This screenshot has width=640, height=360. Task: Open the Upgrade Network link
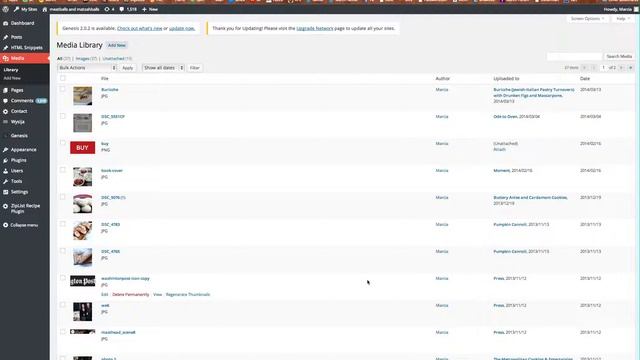tap(315, 29)
